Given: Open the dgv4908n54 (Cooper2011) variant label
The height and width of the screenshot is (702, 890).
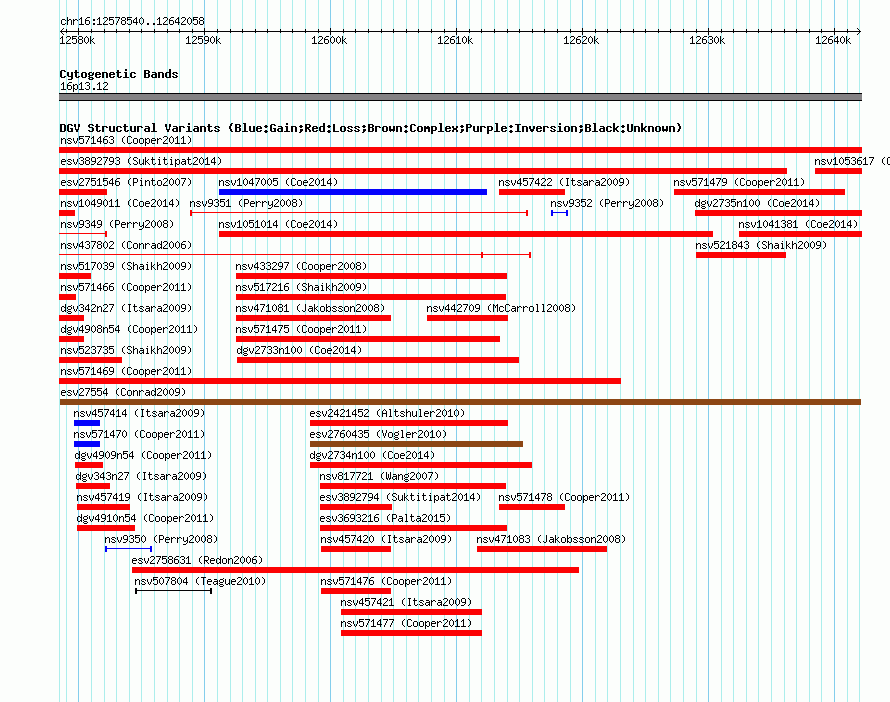Looking at the screenshot, I should tap(129, 329).
